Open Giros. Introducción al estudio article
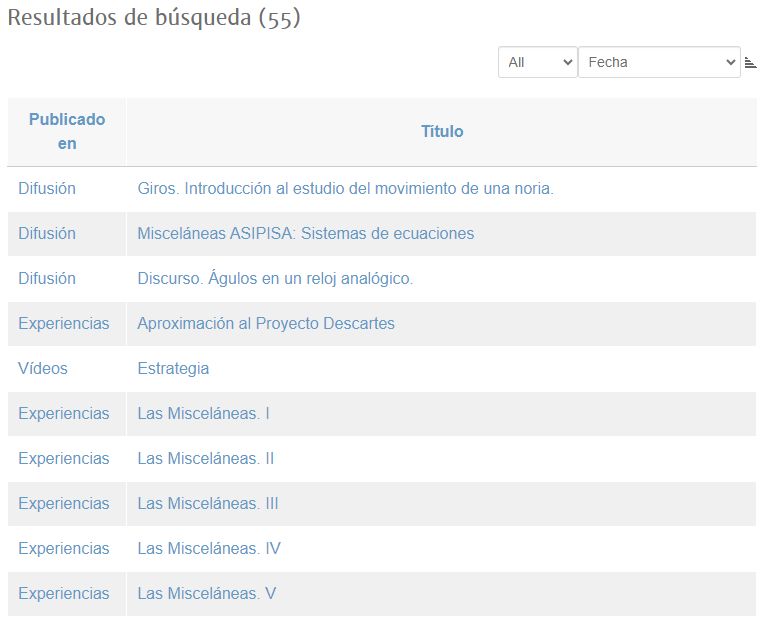Image resolution: width=765 pixels, height=622 pixels. [345, 189]
